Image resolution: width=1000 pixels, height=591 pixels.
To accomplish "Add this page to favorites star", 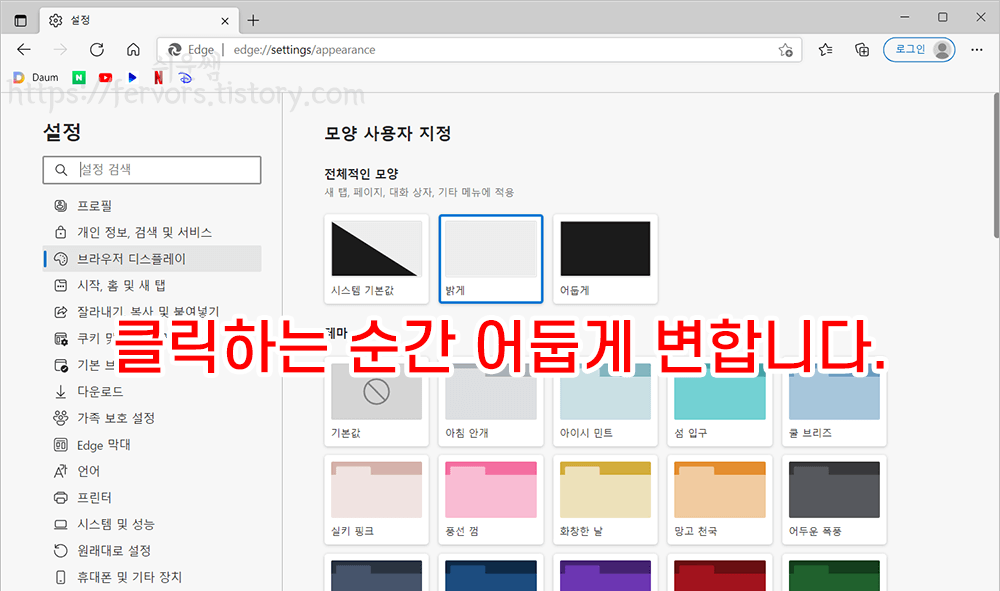I will pyautogui.click(x=785, y=50).
